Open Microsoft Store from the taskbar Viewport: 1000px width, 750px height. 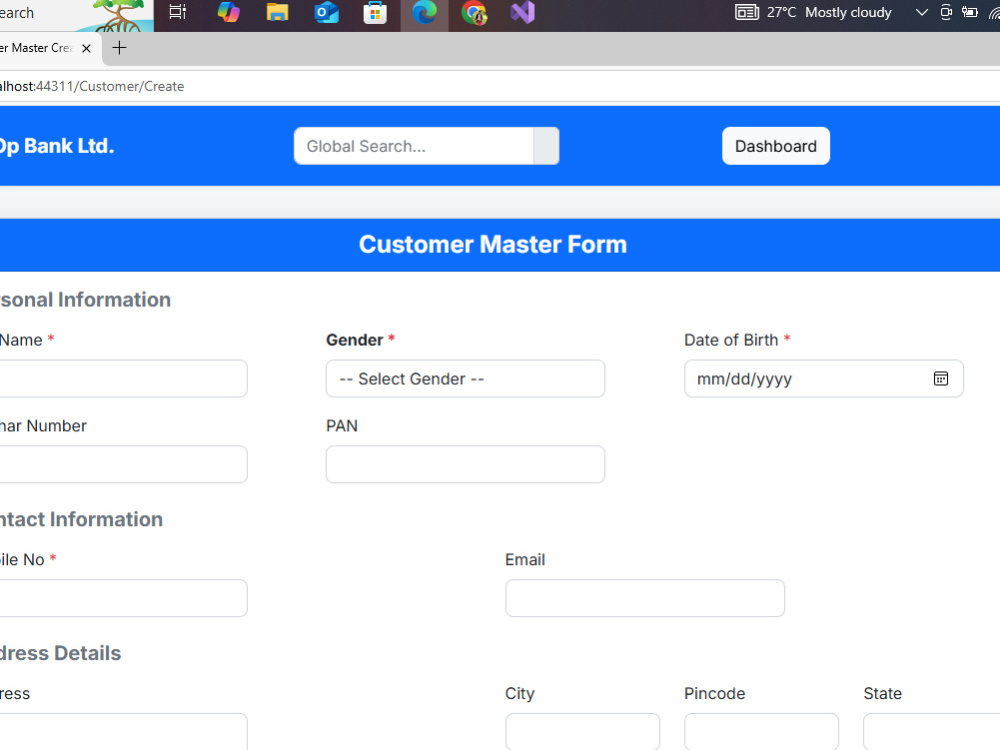[x=375, y=12]
